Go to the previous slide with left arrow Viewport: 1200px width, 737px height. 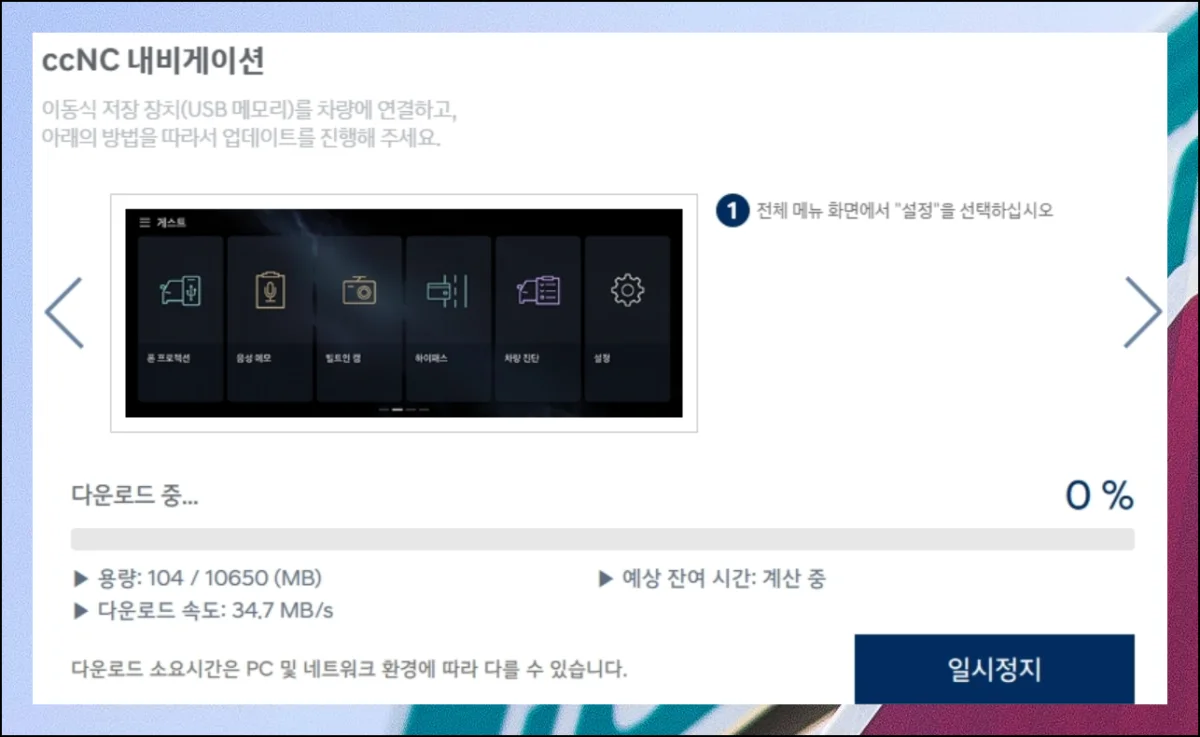click(64, 313)
